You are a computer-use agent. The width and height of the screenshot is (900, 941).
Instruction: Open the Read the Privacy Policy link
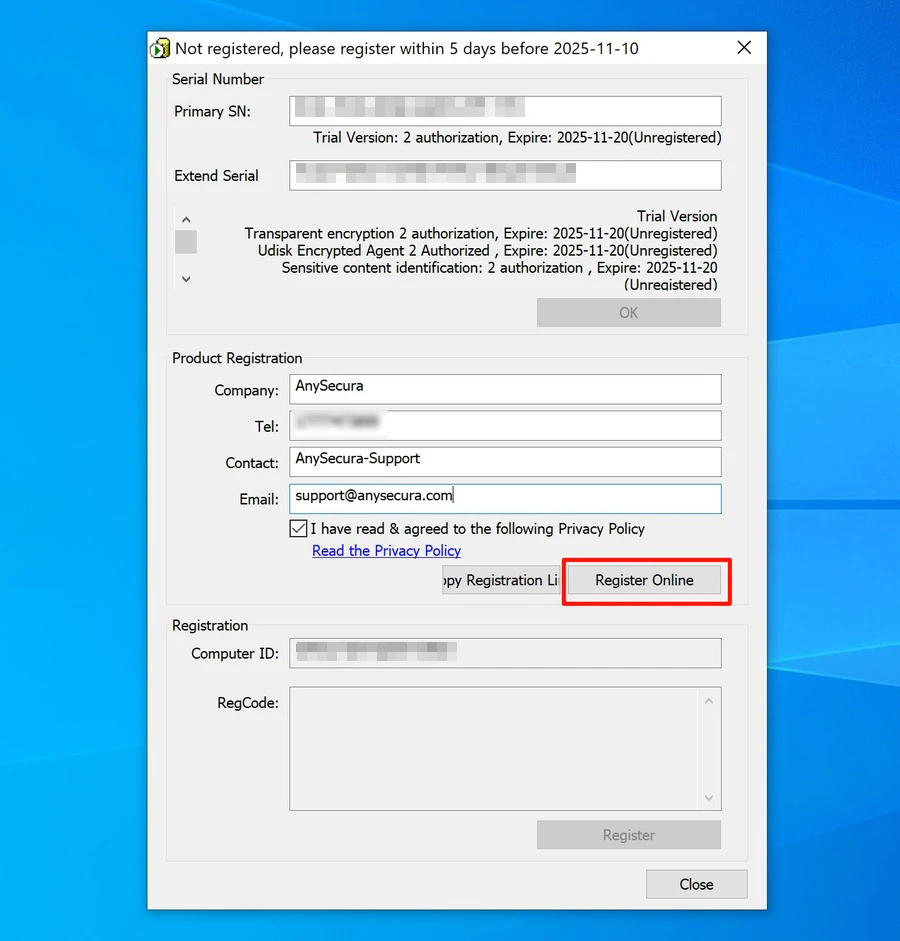(386, 550)
